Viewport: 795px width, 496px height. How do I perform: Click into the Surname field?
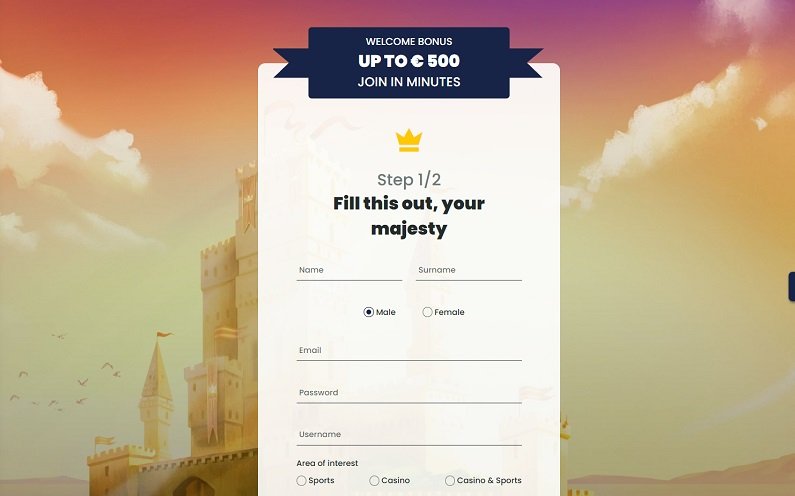coord(468,270)
